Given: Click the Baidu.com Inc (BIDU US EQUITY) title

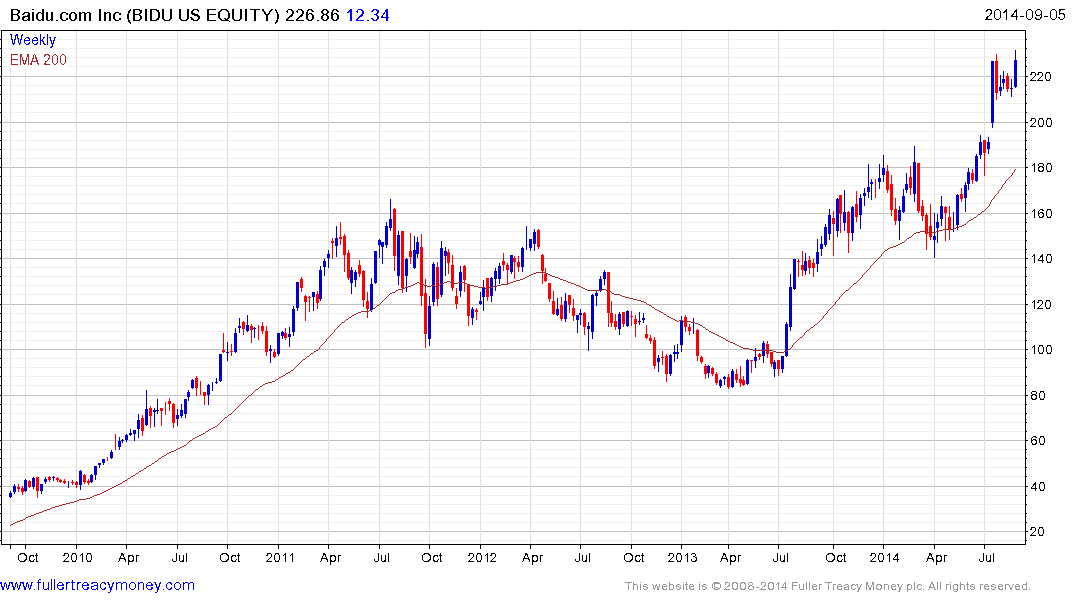Looking at the screenshot, I should coord(145,15).
